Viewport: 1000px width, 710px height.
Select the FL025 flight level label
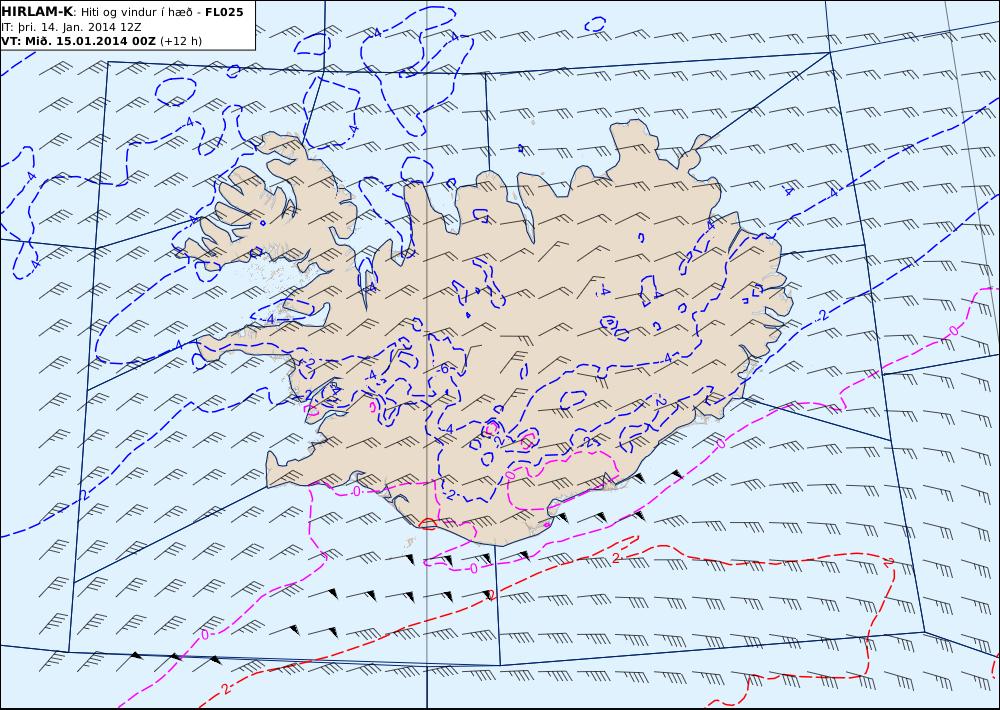click(224, 12)
